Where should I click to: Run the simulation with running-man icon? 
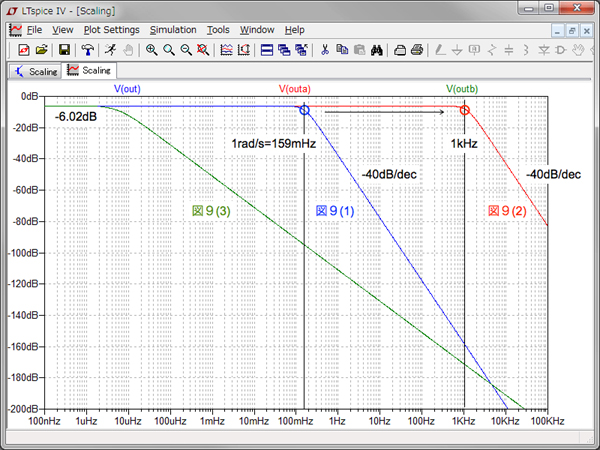coord(110,49)
